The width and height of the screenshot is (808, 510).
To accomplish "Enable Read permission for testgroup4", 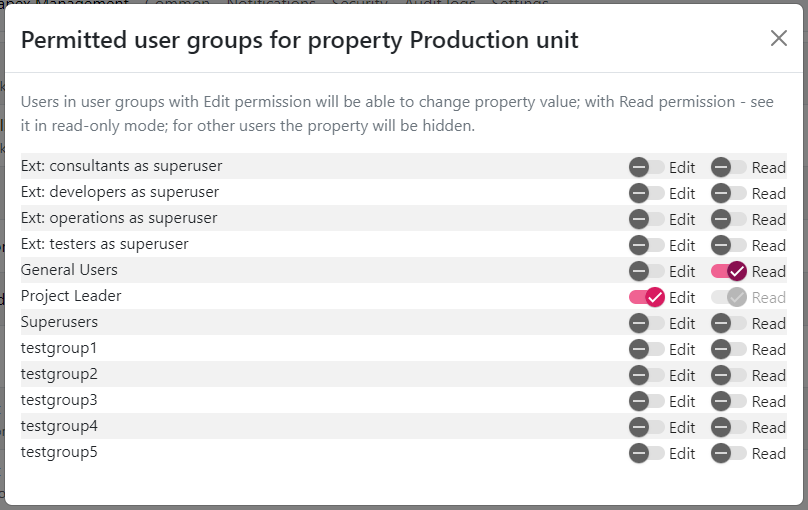I will point(729,427).
